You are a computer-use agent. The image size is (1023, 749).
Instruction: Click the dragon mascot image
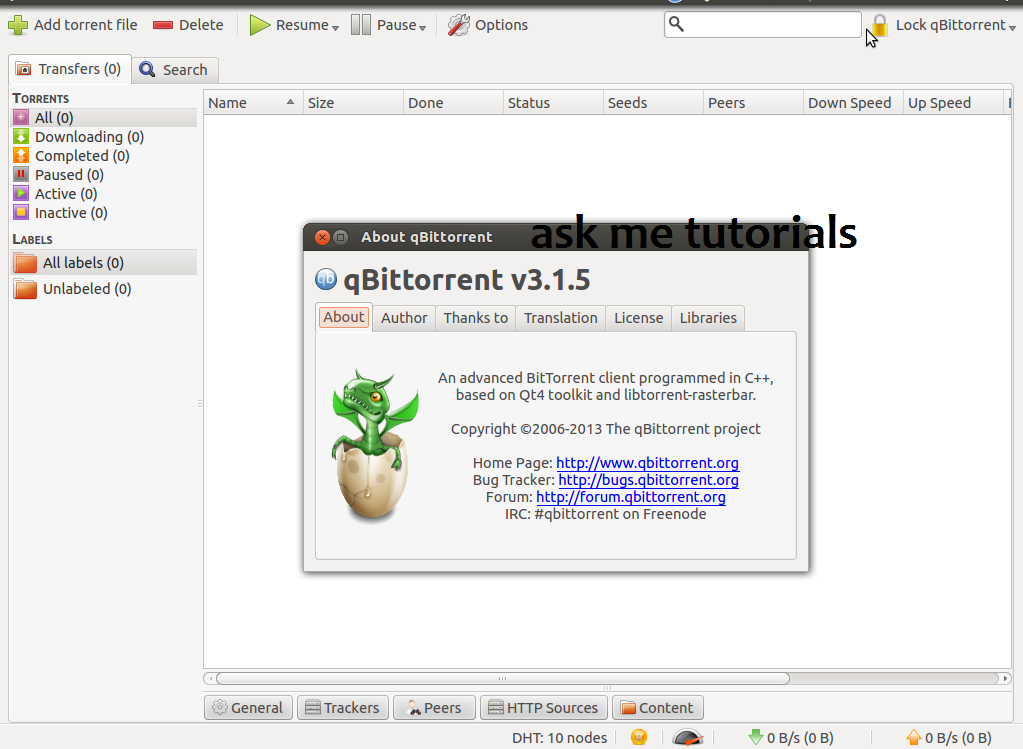point(374,446)
